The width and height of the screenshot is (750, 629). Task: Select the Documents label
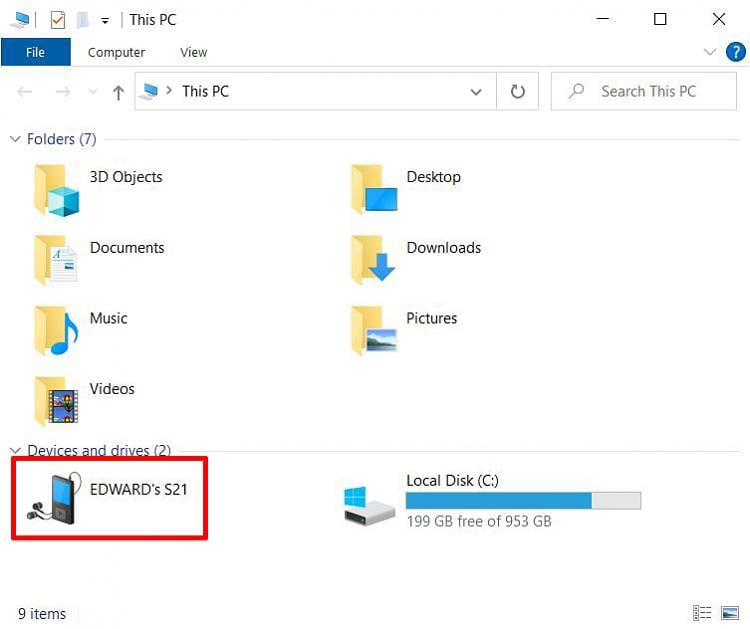click(127, 247)
